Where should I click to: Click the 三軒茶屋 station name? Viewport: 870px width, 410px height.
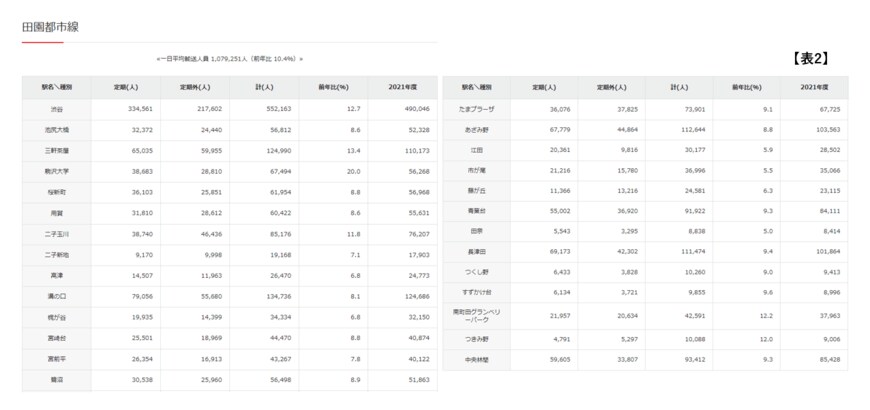coord(56,150)
